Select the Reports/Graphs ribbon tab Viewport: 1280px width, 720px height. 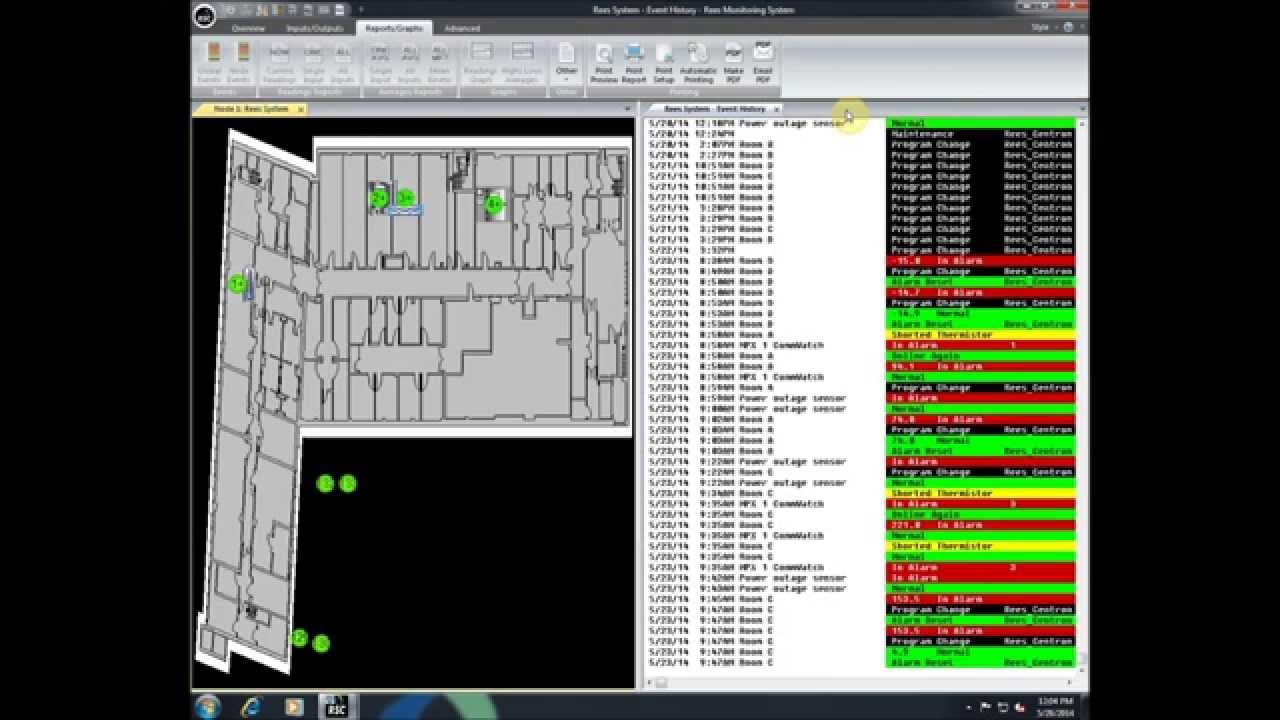(x=394, y=28)
